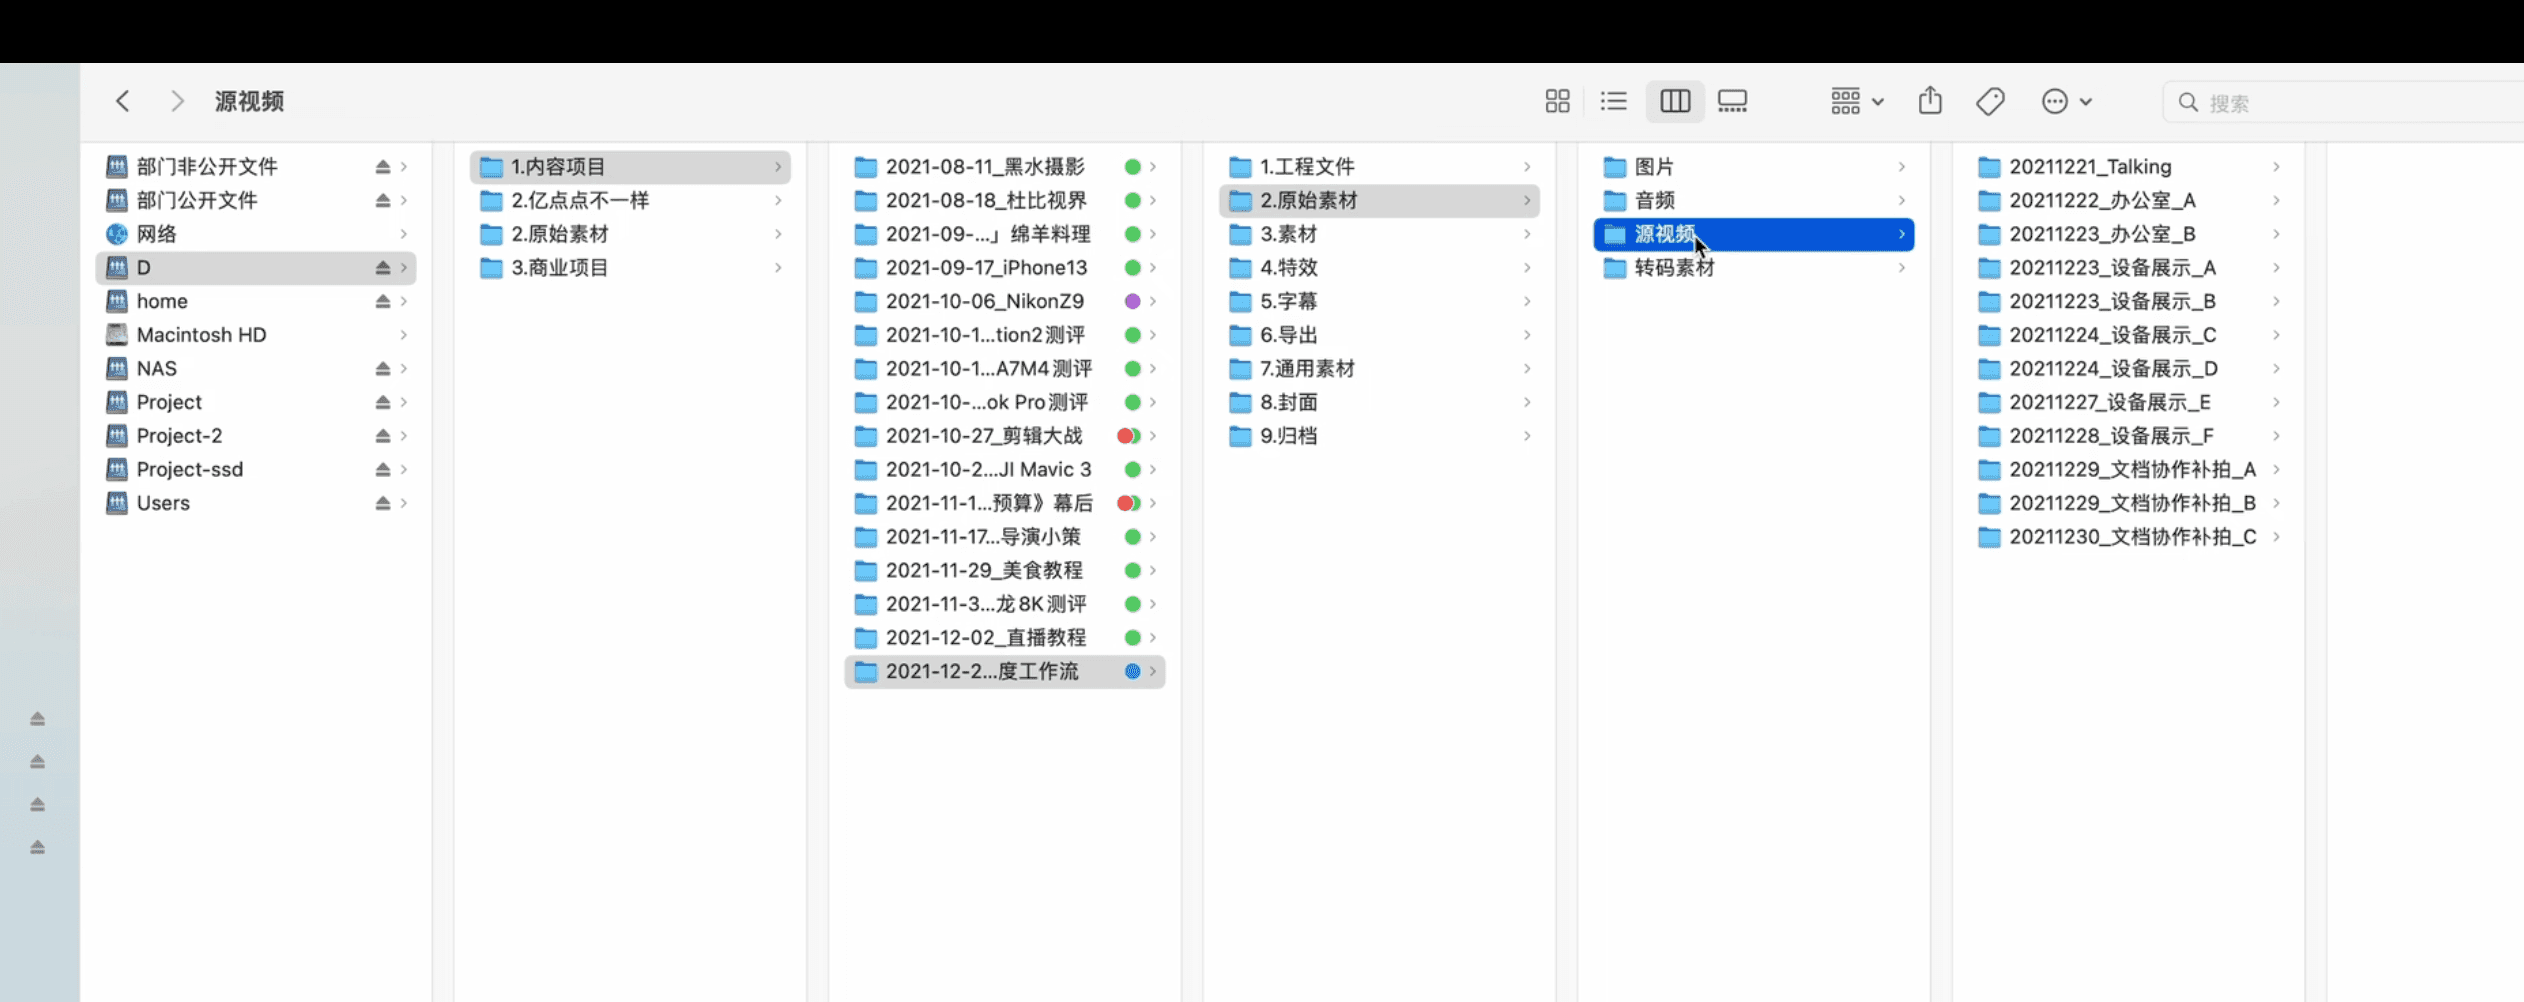Open the 3.商业项目 folder
The width and height of the screenshot is (2524, 1002).
pyautogui.click(x=559, y=268)
